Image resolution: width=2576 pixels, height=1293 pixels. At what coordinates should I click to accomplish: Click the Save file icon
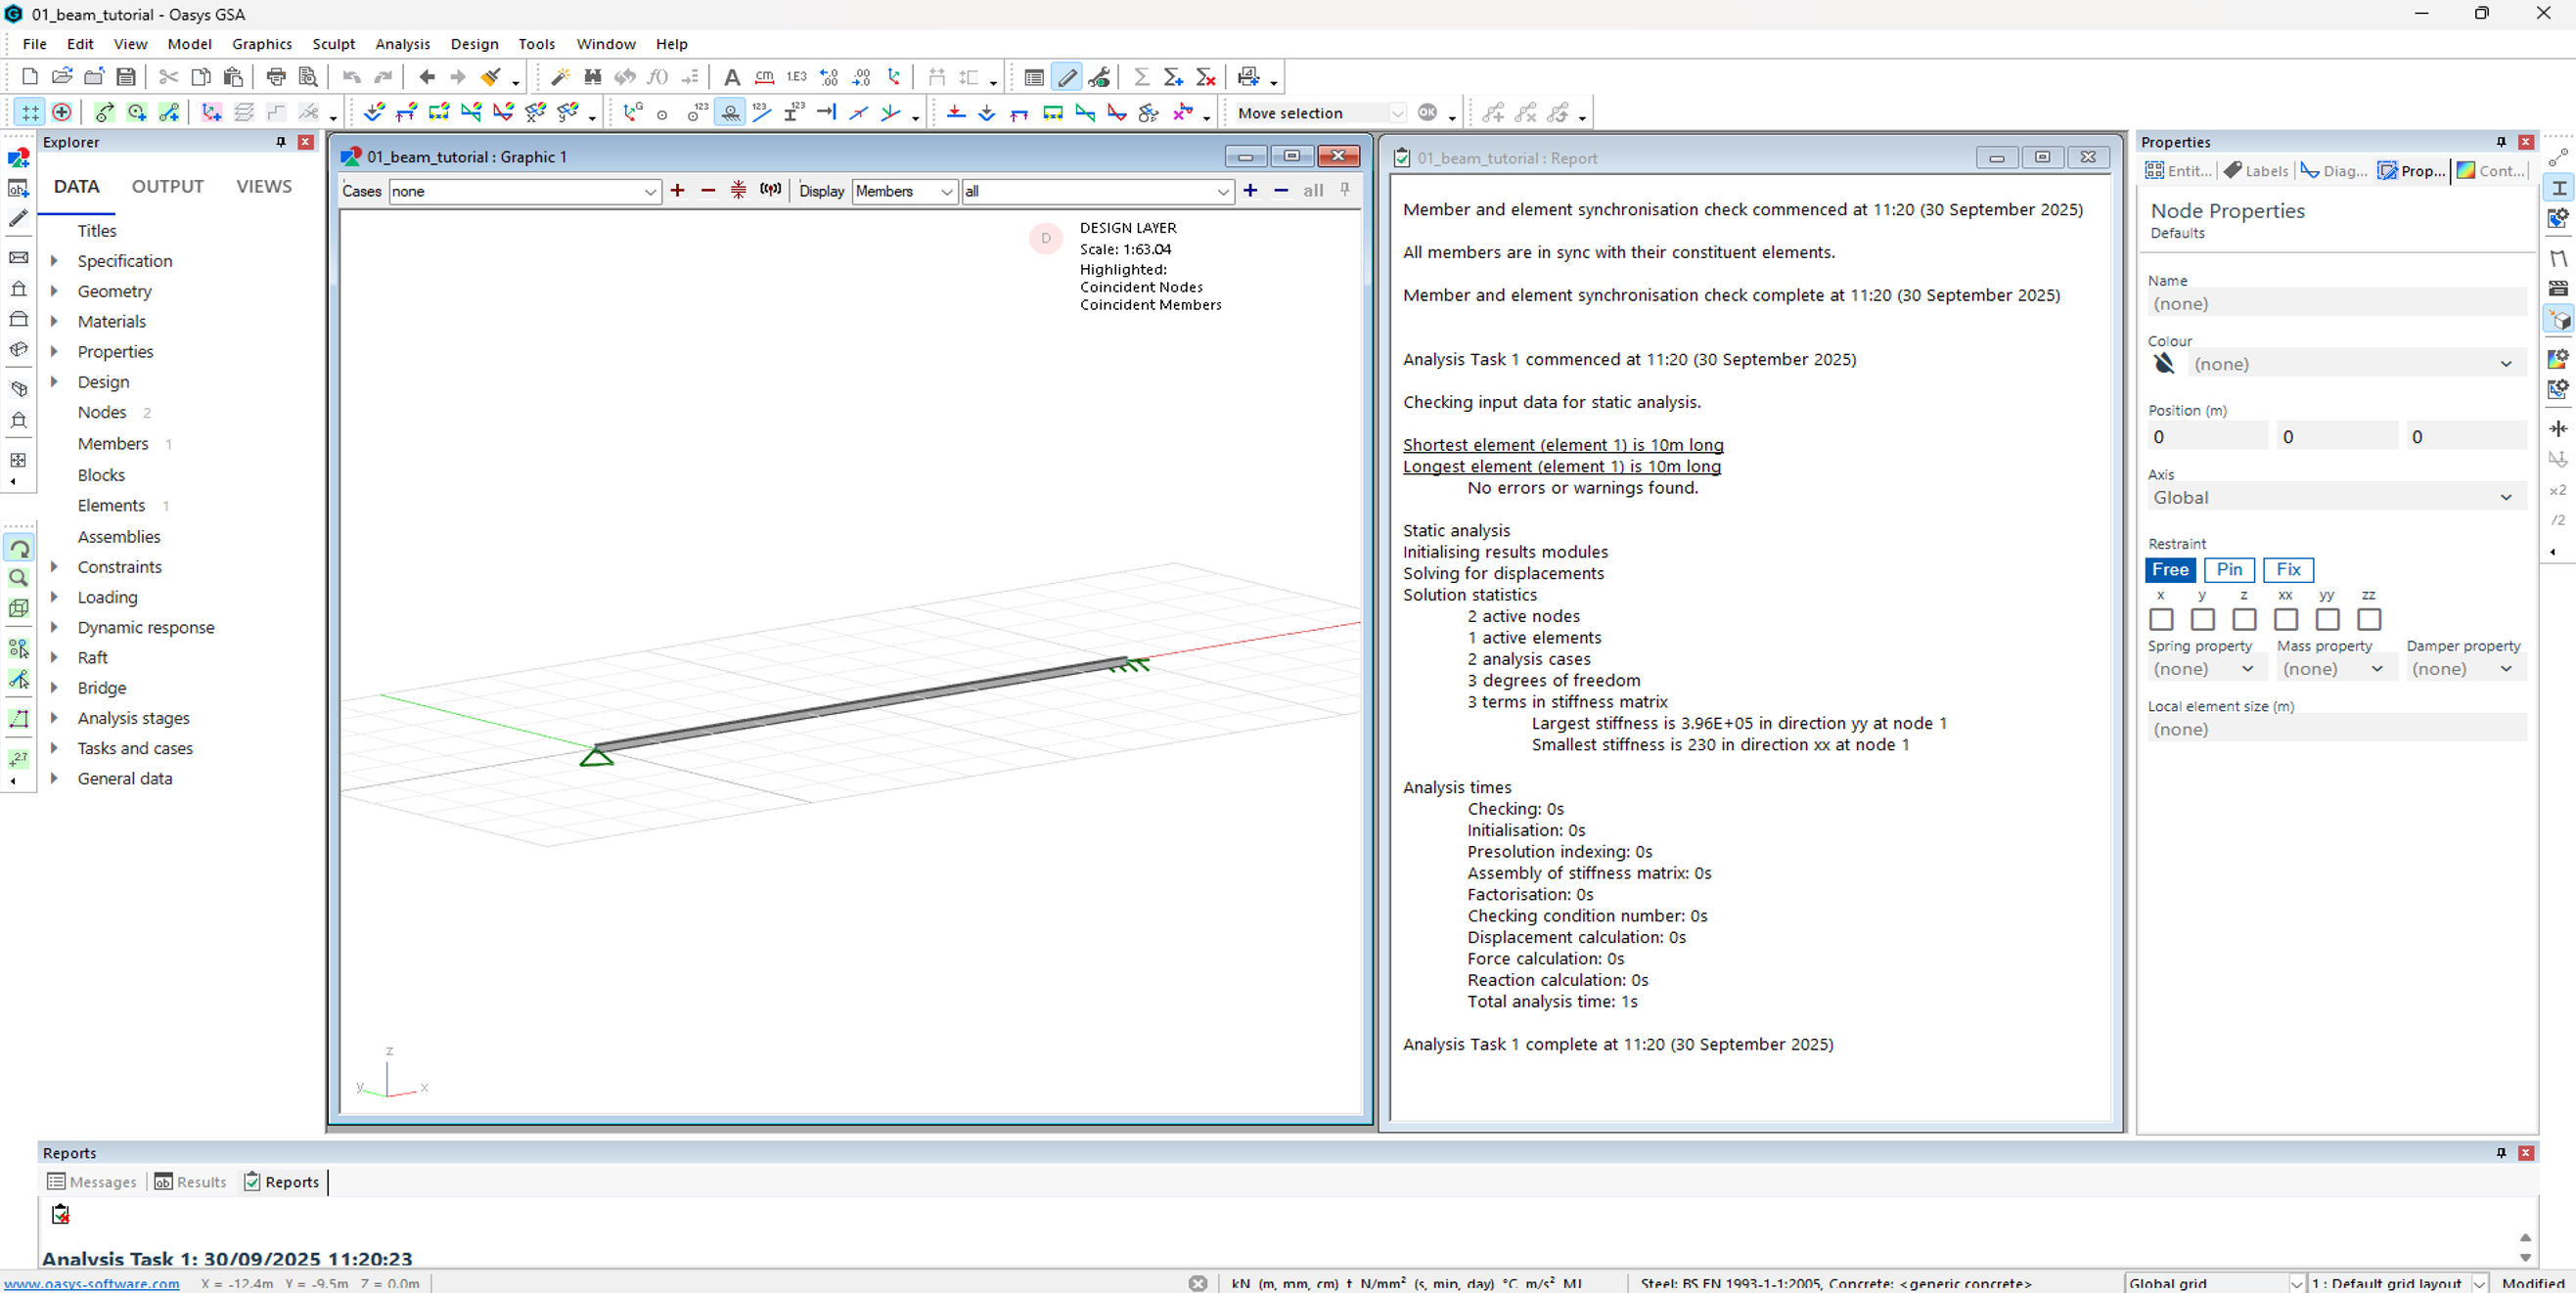[126, 77]
